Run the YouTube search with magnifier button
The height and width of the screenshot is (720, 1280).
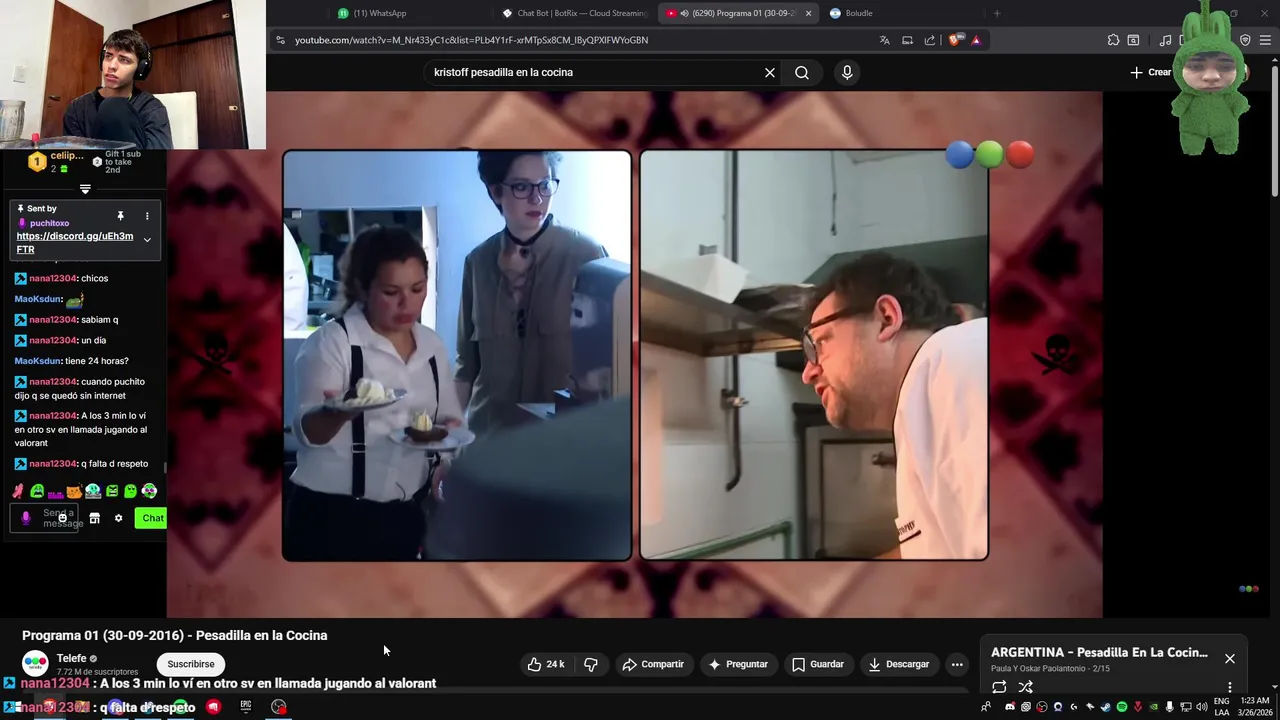coord(802,72)
